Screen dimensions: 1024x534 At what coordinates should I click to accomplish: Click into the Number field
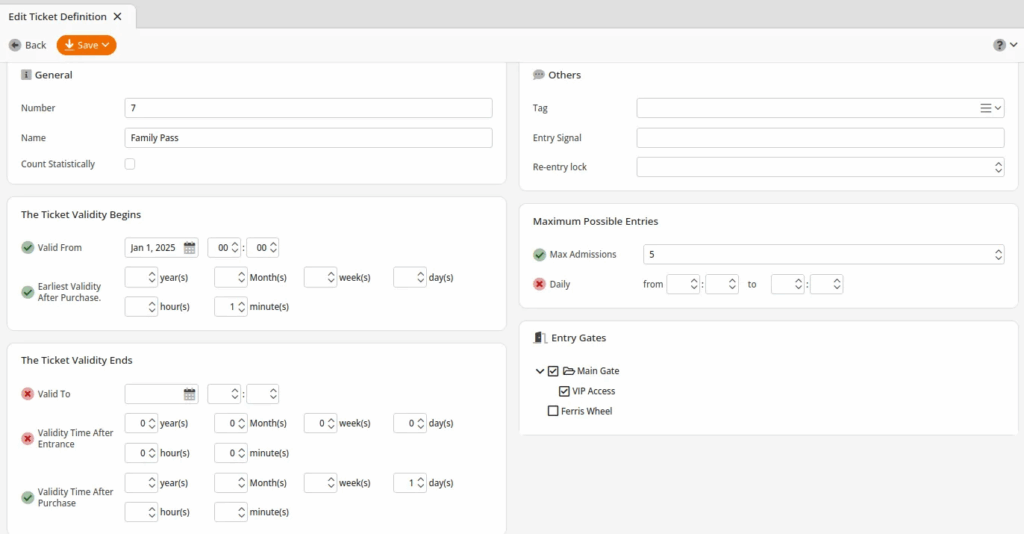tap(308, 108)
